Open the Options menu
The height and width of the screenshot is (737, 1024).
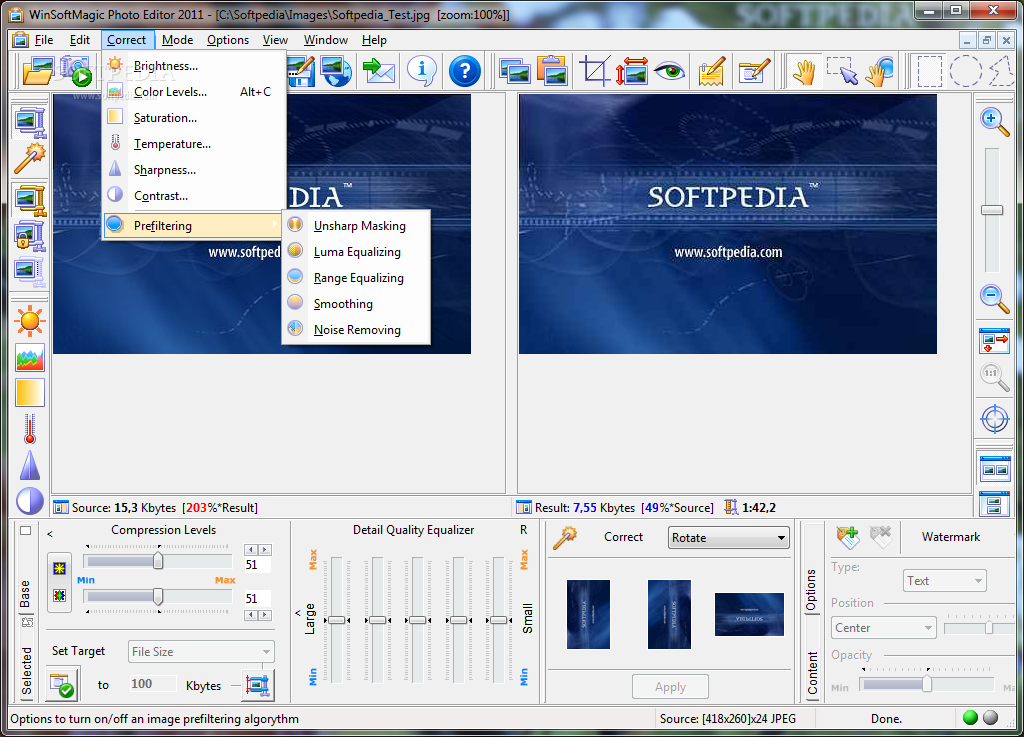tap(228, 40)
